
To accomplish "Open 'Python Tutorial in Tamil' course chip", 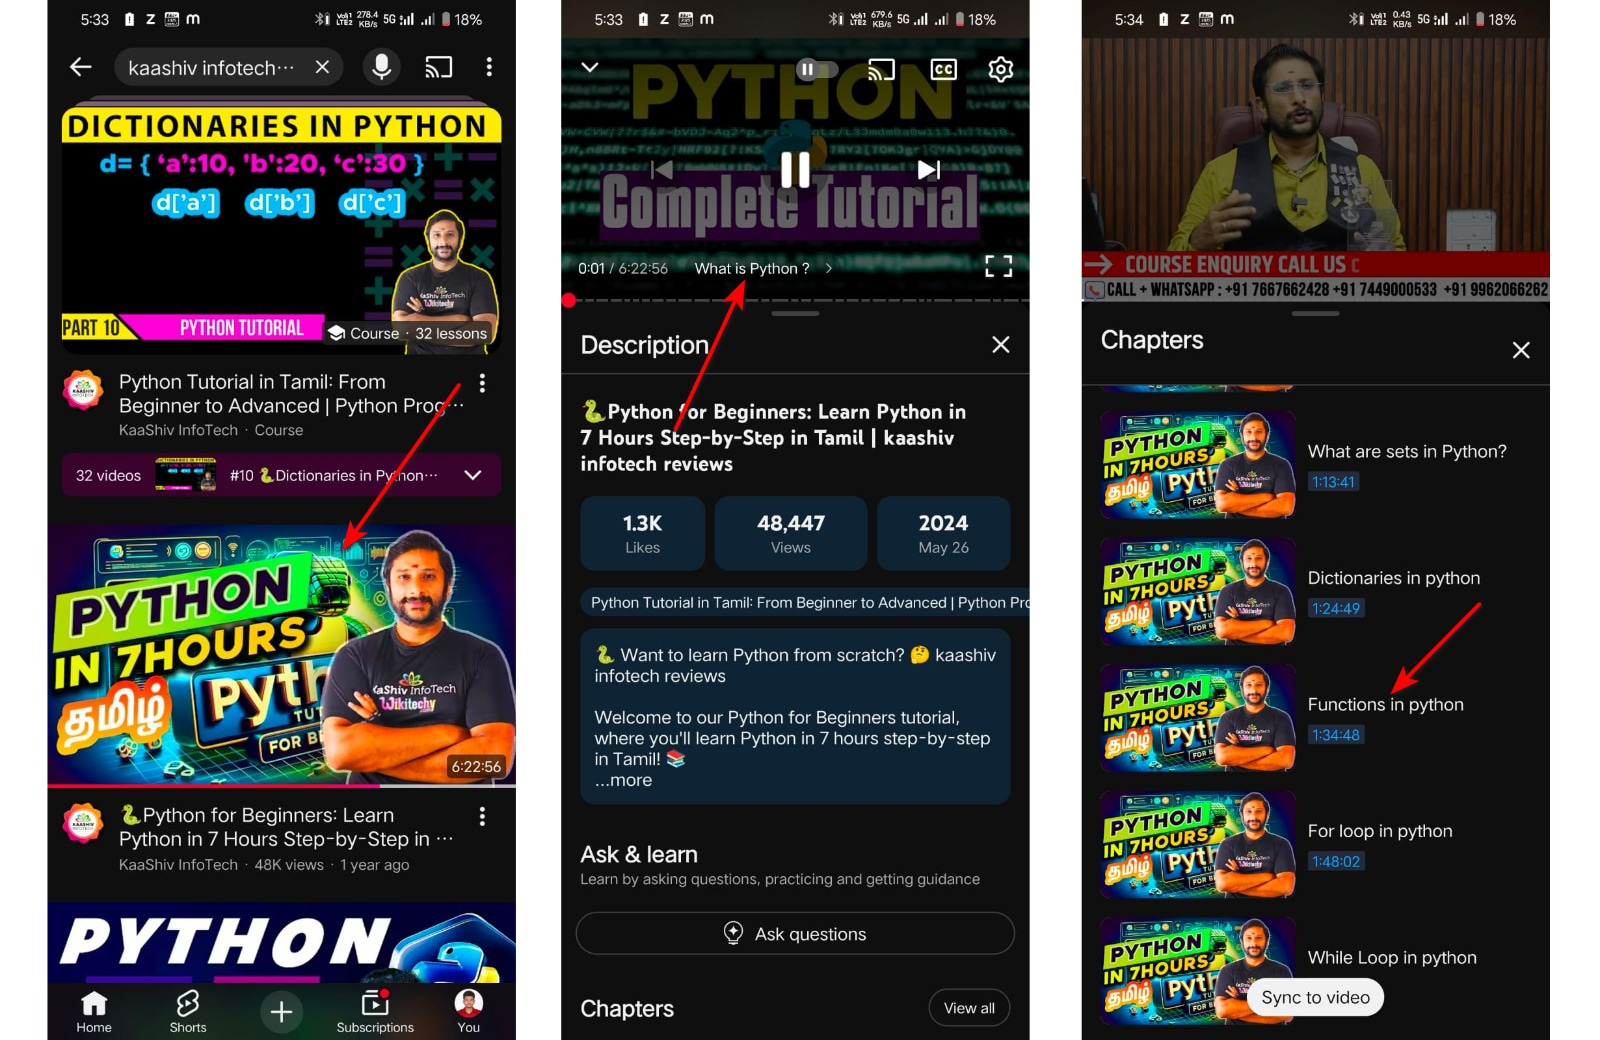I will coord(805,602).
